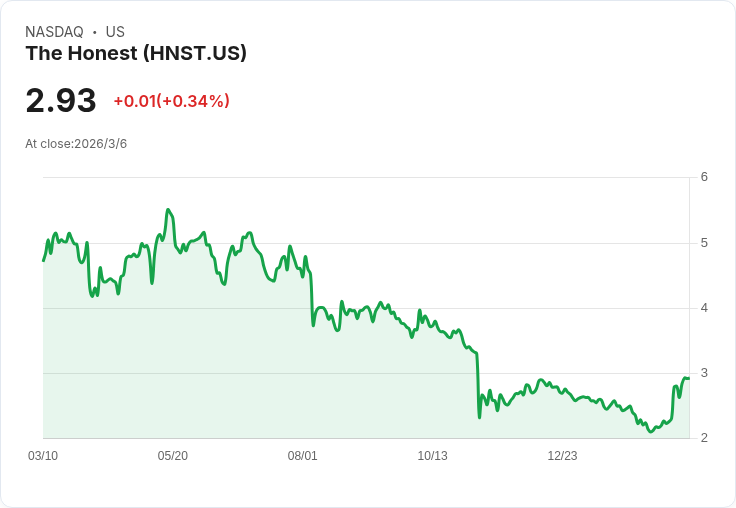
Task: Select the 03/10 date on x-axis
Action: pos(43,455)
